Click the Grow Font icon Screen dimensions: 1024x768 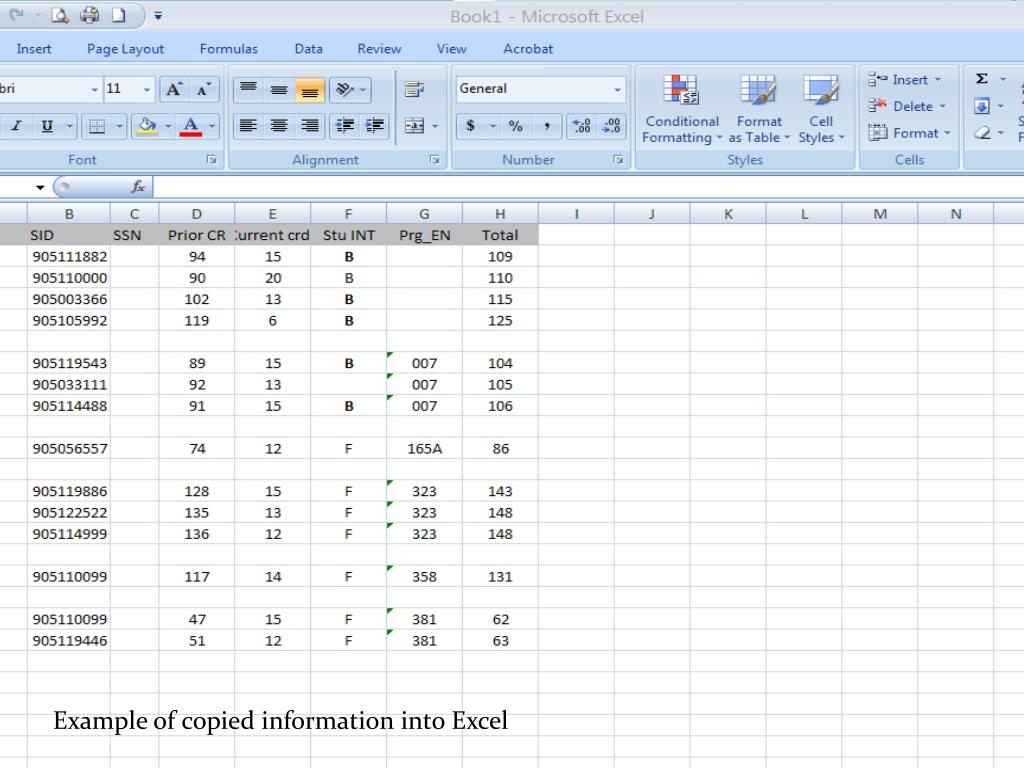click(x=174, y=89)
